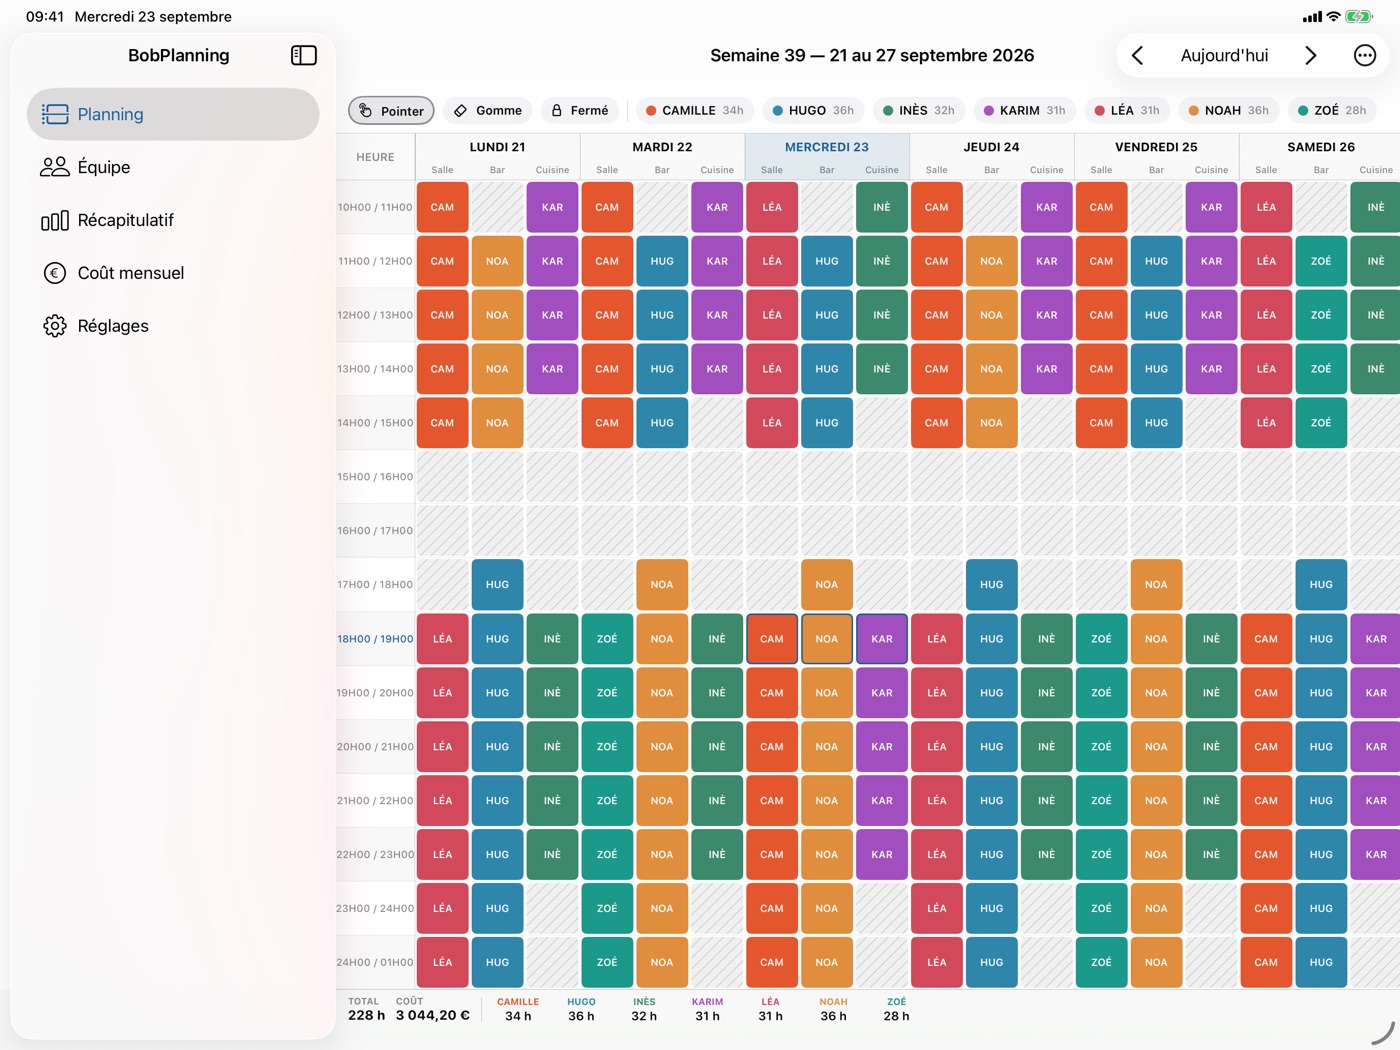Tap CAM in Lundi Salle at 10H00 / 11H00
This screenshot has width=1400, height=1050.
click(x=442, y=207)
